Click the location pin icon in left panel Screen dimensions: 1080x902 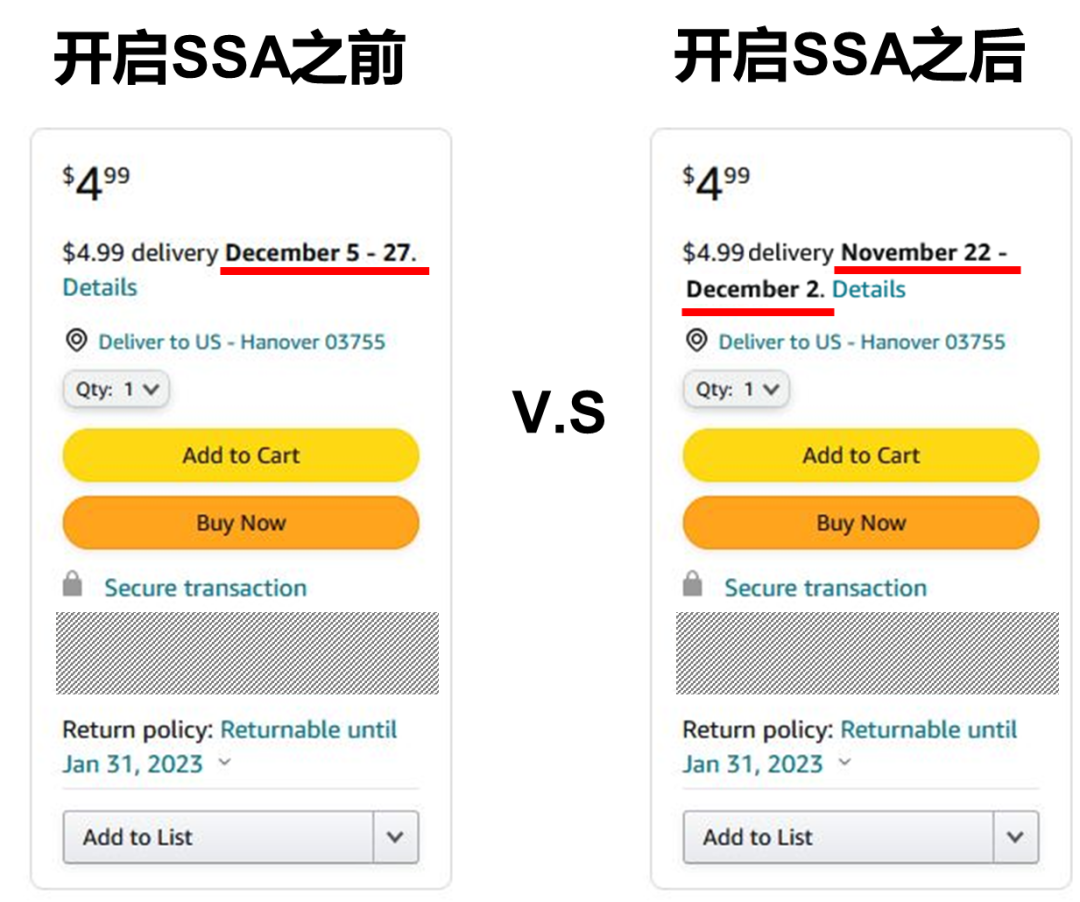click(x=76, y=341)
